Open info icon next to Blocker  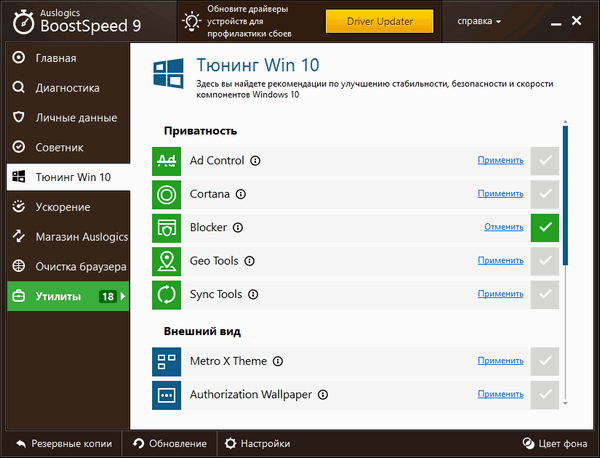[x=238, y=228]
